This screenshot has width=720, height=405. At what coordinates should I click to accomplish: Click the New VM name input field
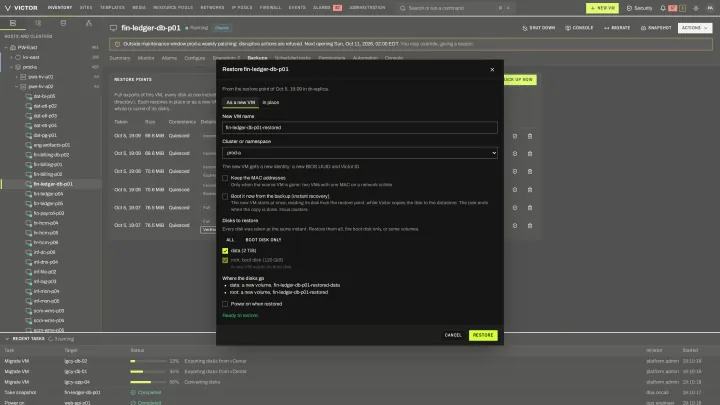tap(360, 128)
